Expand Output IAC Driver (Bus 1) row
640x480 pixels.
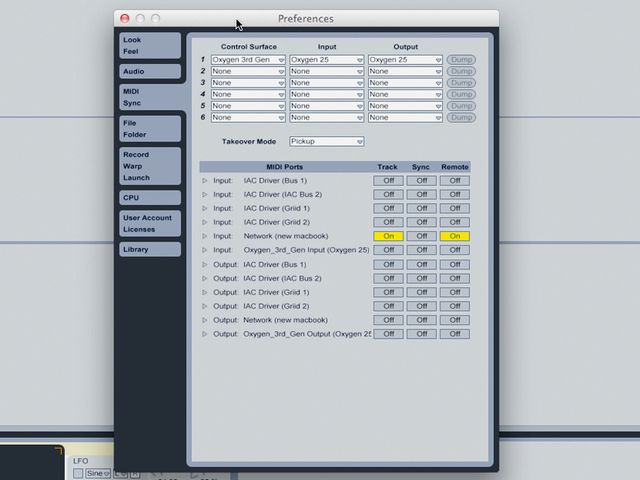(x=204, y=265)
